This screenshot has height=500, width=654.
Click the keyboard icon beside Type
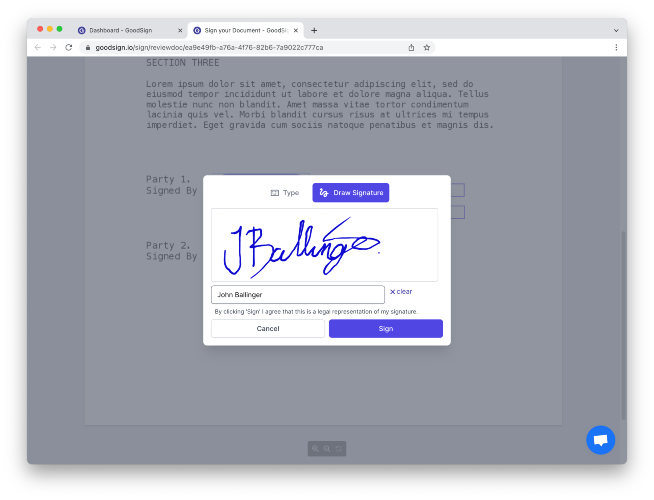pos(274,193)
